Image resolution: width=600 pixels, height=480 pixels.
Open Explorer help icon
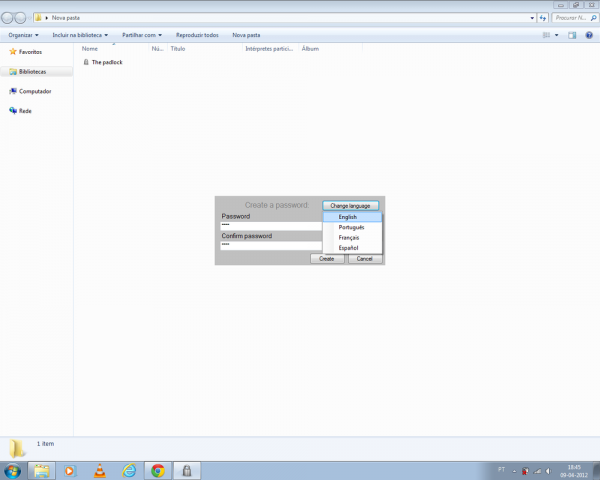tap(589, 35)
